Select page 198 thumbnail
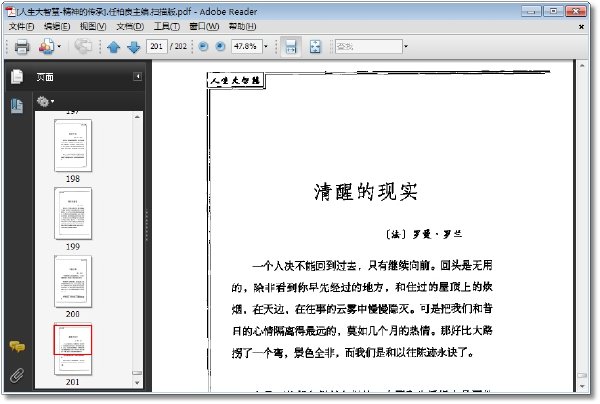Image resolution: width=600 pixels, height=404 pixels. point(73,145)
